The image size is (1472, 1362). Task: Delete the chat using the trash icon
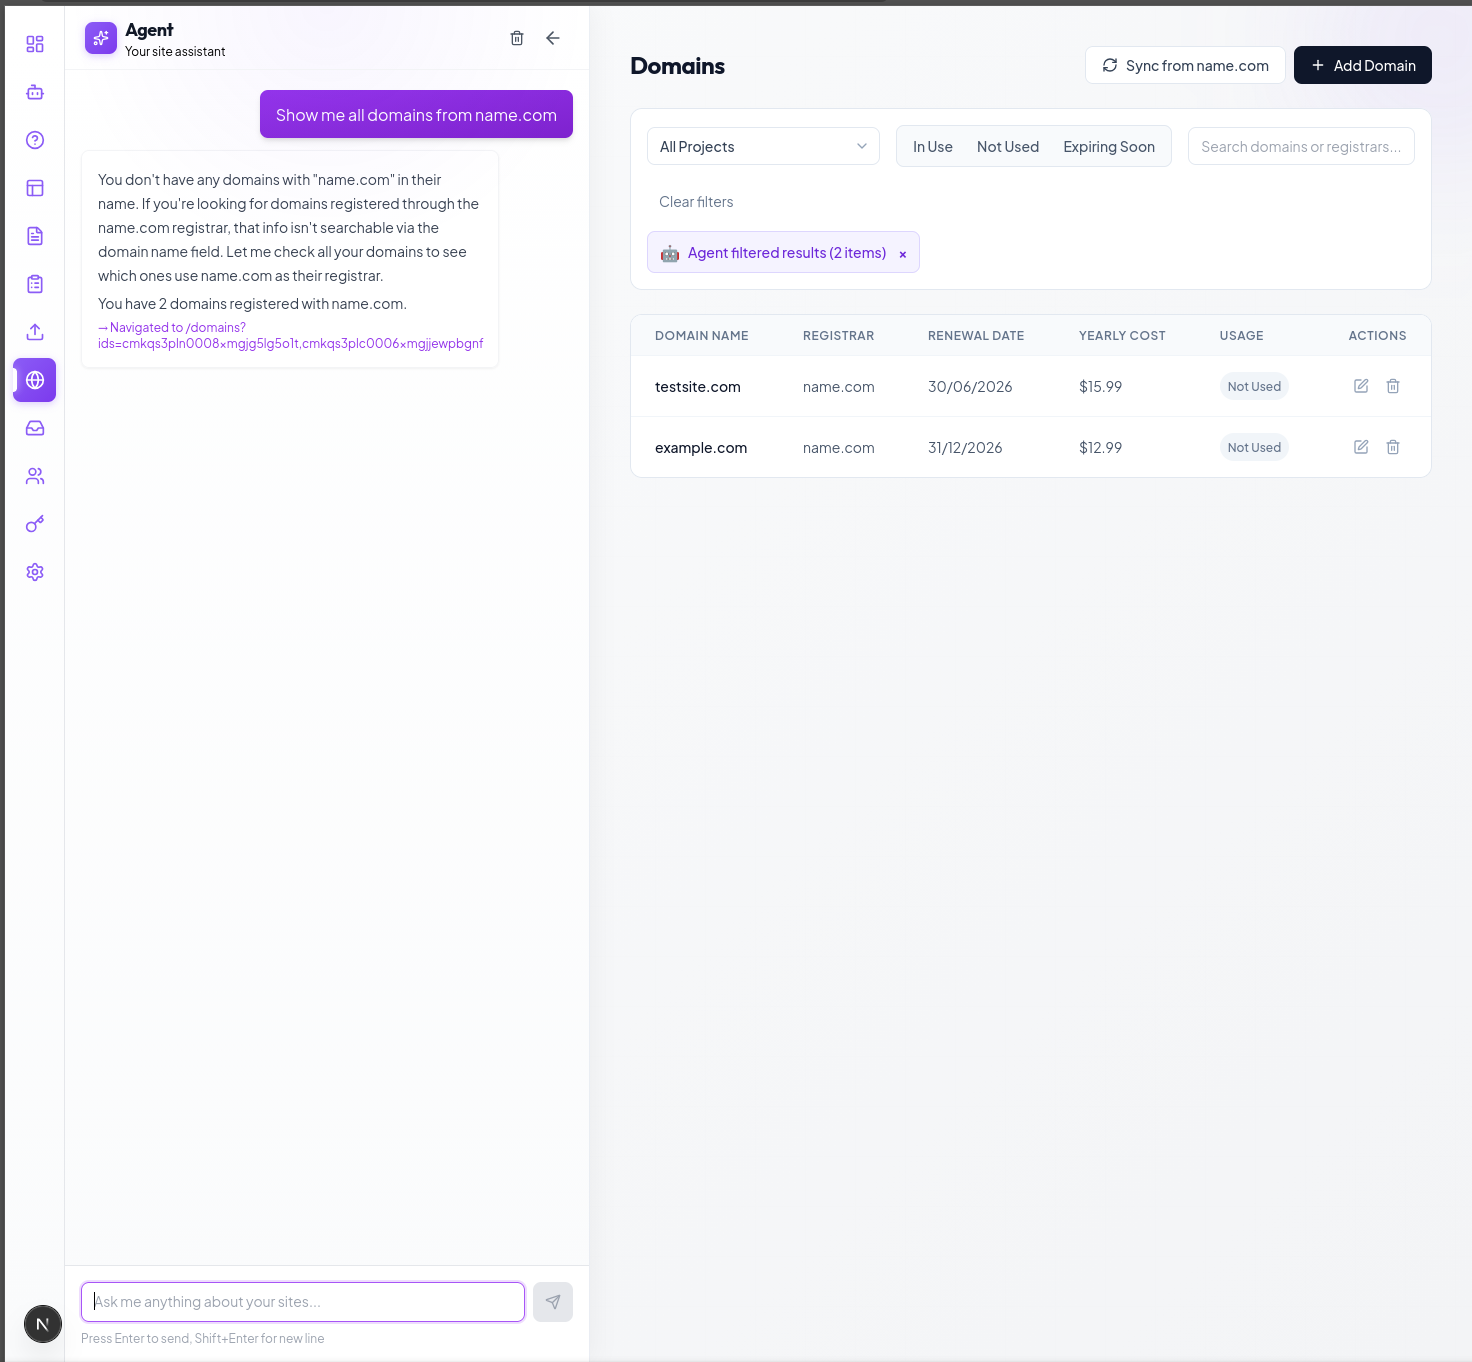(517, 37)
